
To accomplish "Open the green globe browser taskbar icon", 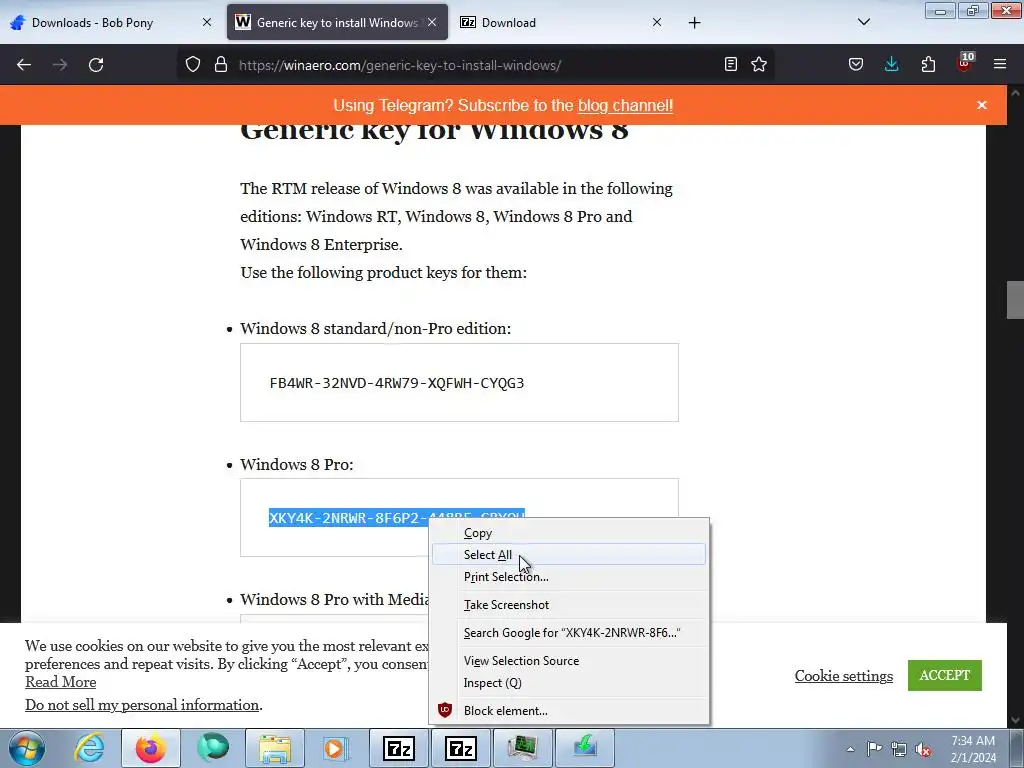I will [213, 748].
